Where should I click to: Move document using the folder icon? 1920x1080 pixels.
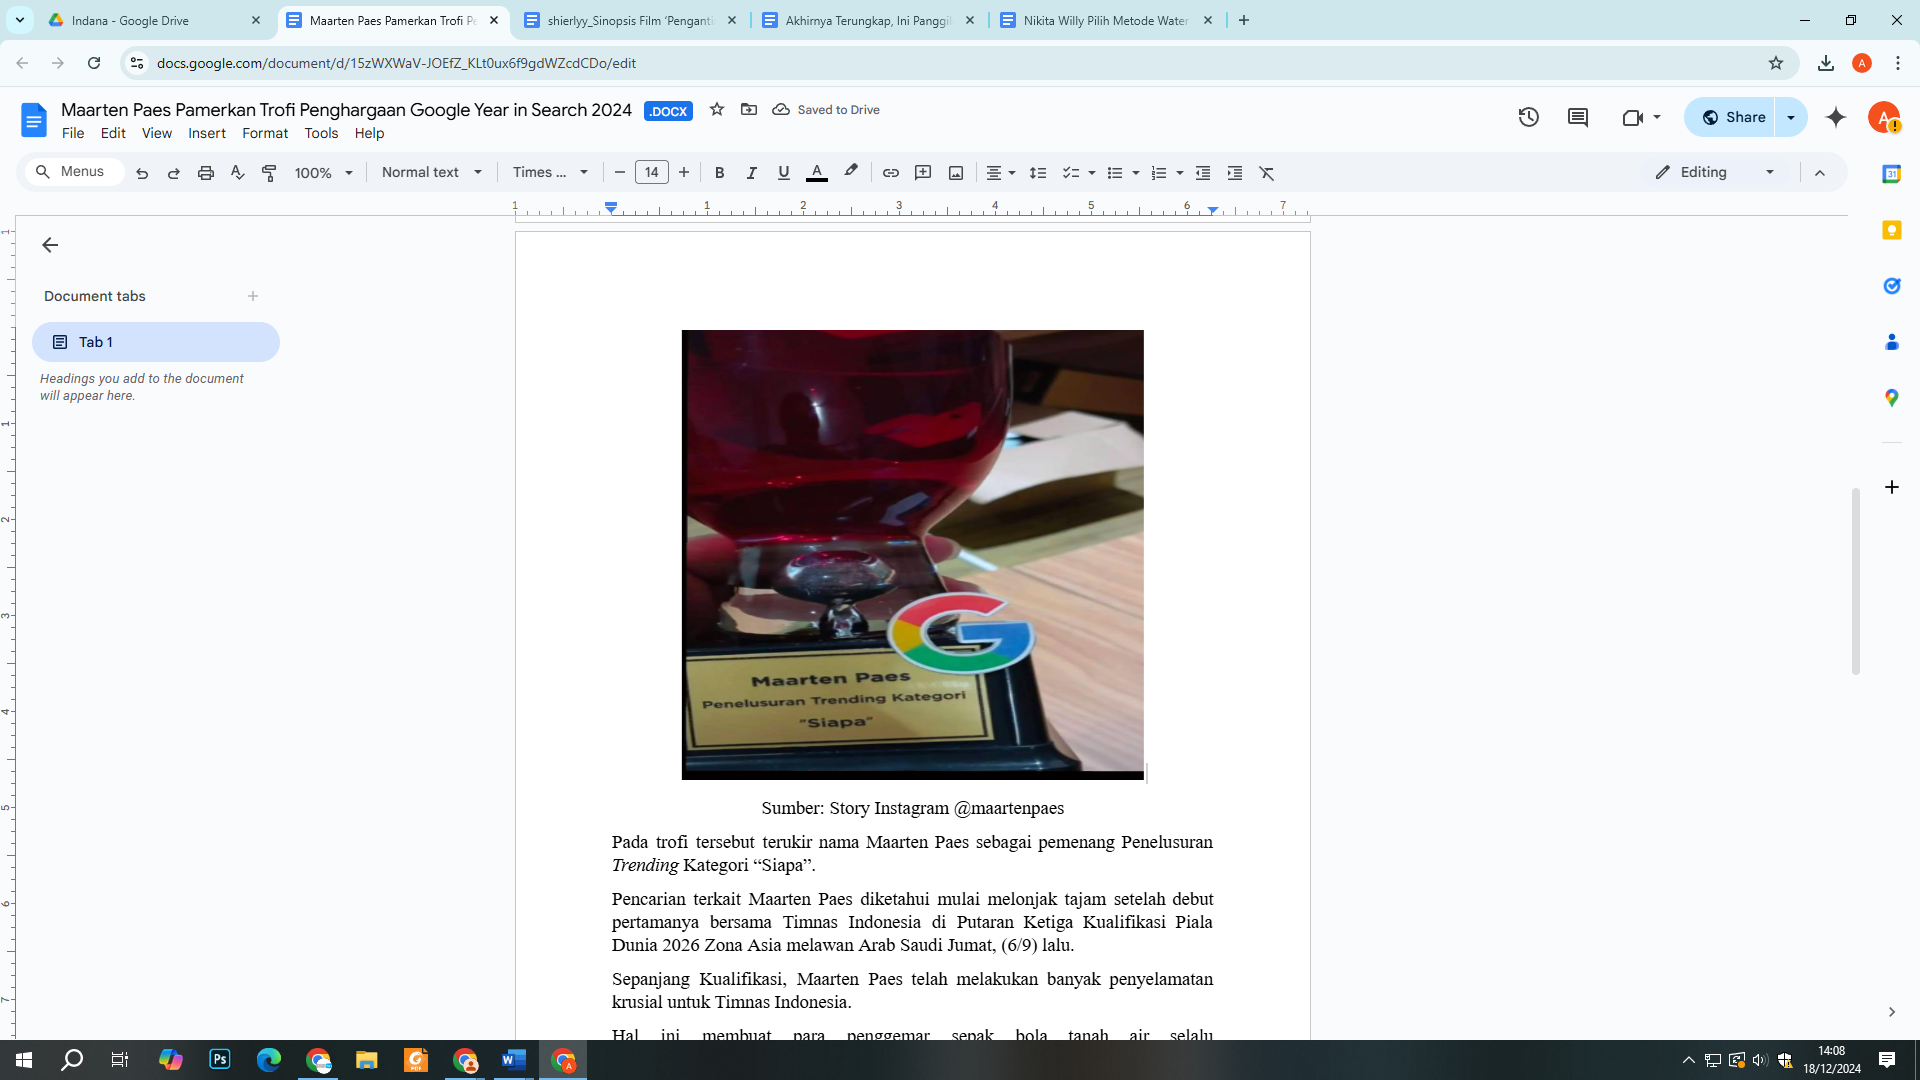749,110
